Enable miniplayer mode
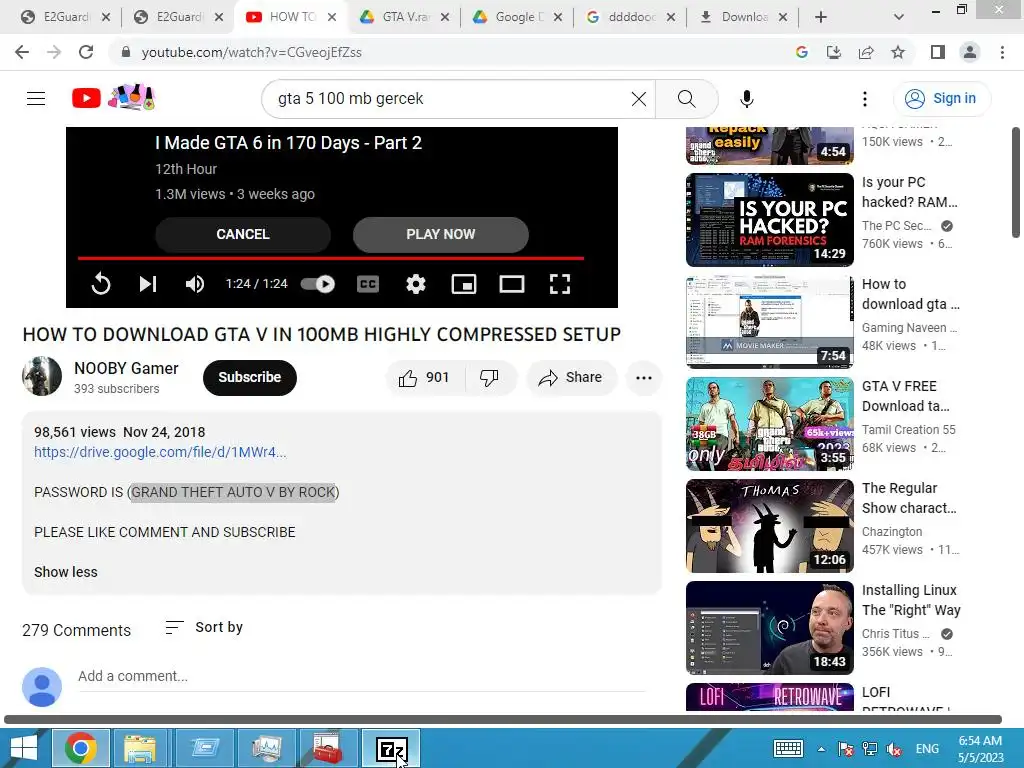The height and width of the screenshot is (768, 1024). pos(464,284)
